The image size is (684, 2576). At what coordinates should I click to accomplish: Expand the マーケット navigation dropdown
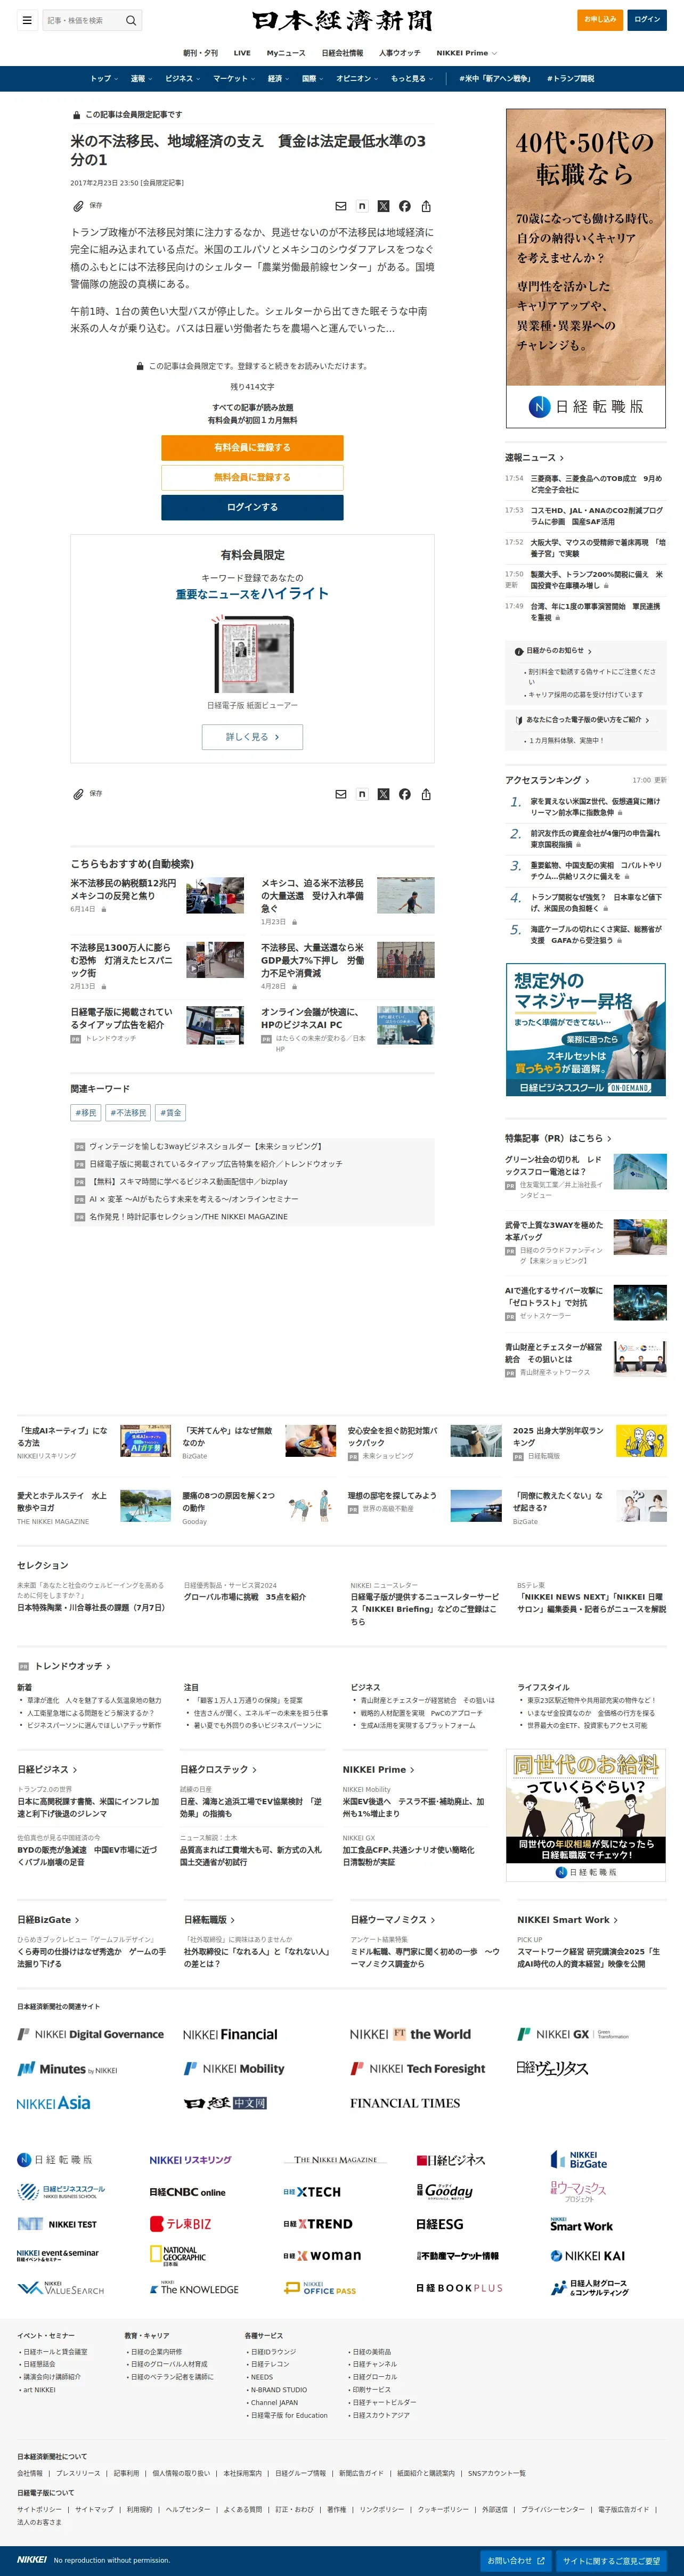click(x=233, y=78)
